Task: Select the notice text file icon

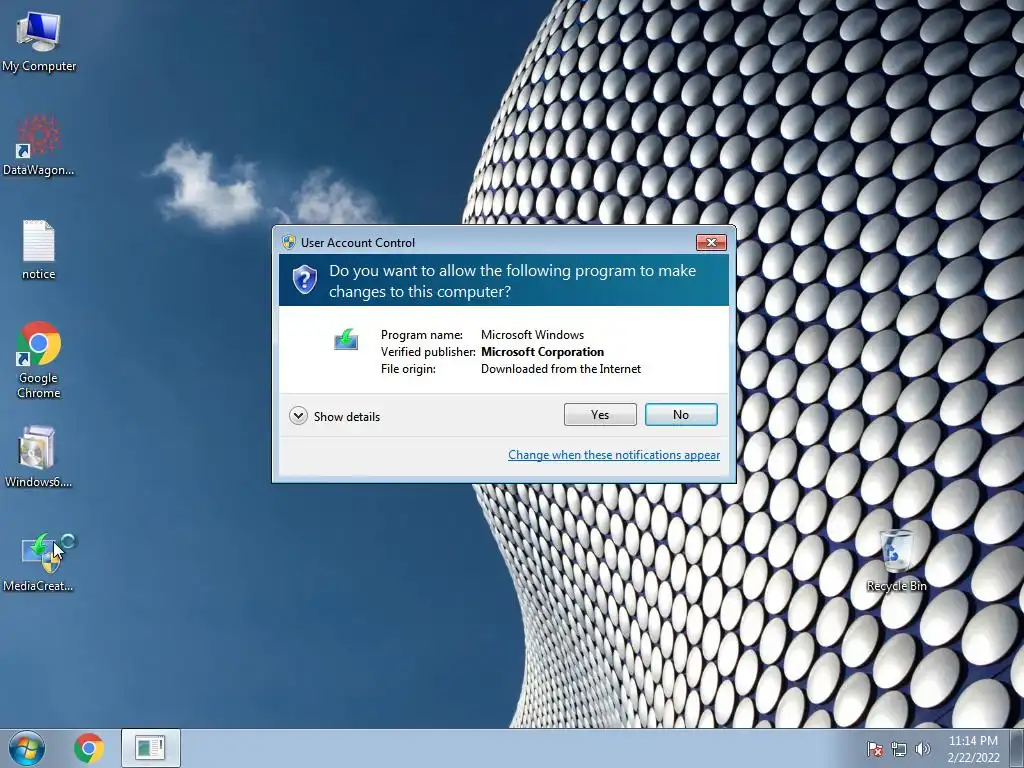Action: coord(39,249)
